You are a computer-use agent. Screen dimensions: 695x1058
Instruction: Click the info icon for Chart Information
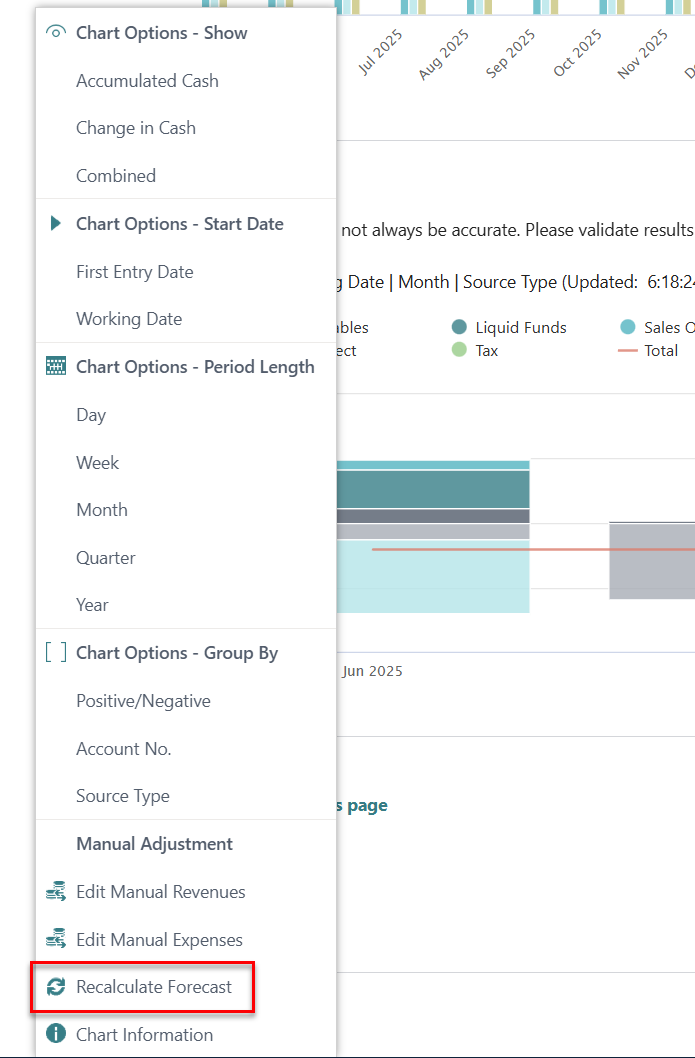pos(56,1035)
